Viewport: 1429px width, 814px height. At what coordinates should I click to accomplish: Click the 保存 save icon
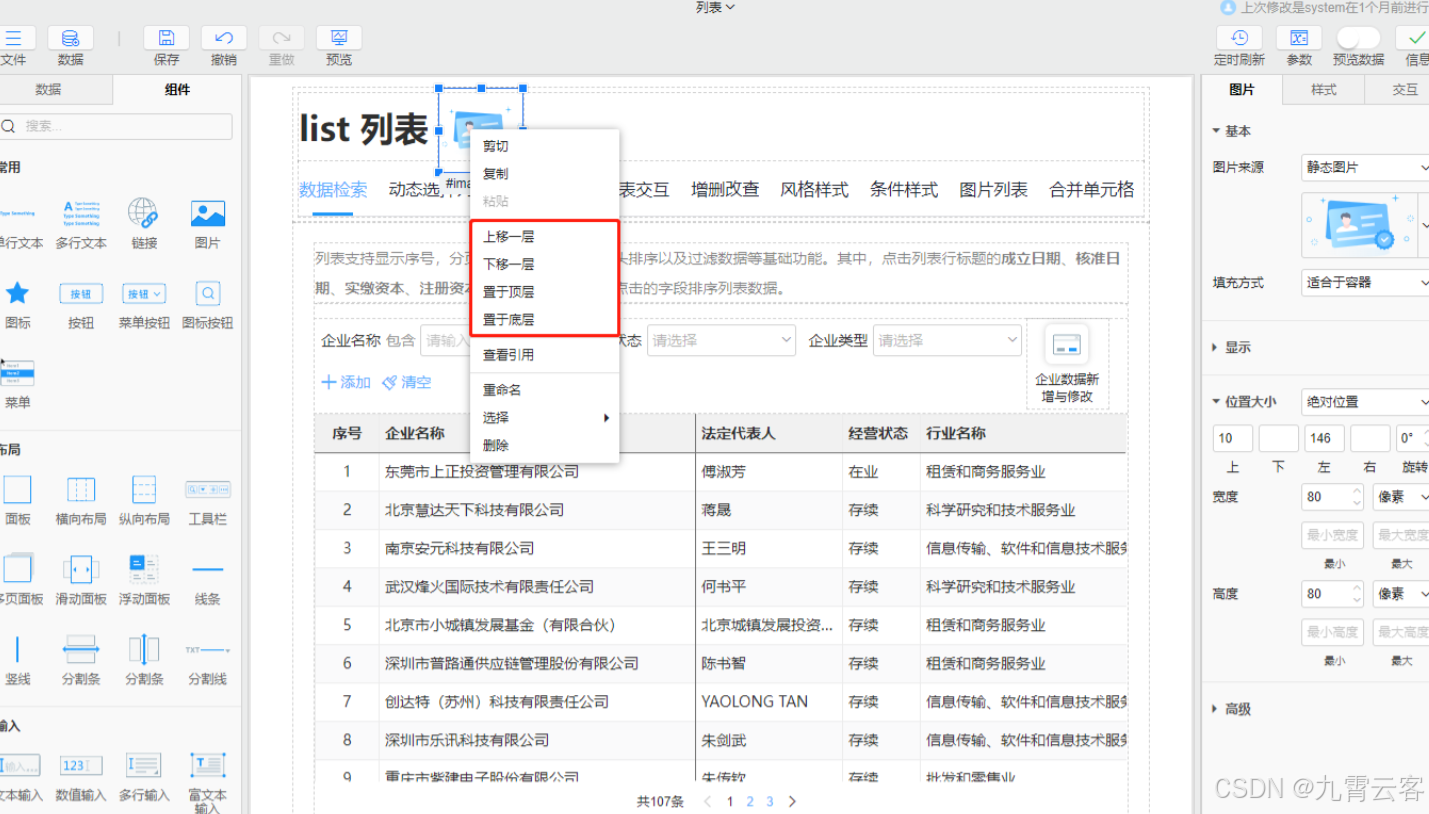point(166,39)
